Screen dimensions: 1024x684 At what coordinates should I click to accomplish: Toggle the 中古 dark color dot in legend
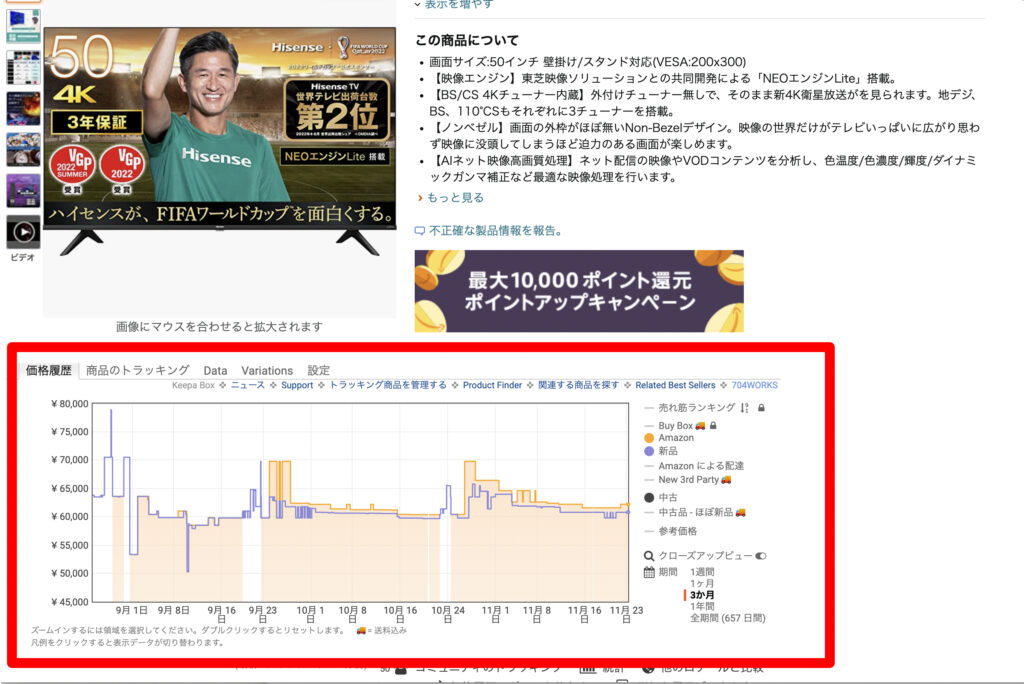coord(649,497)
